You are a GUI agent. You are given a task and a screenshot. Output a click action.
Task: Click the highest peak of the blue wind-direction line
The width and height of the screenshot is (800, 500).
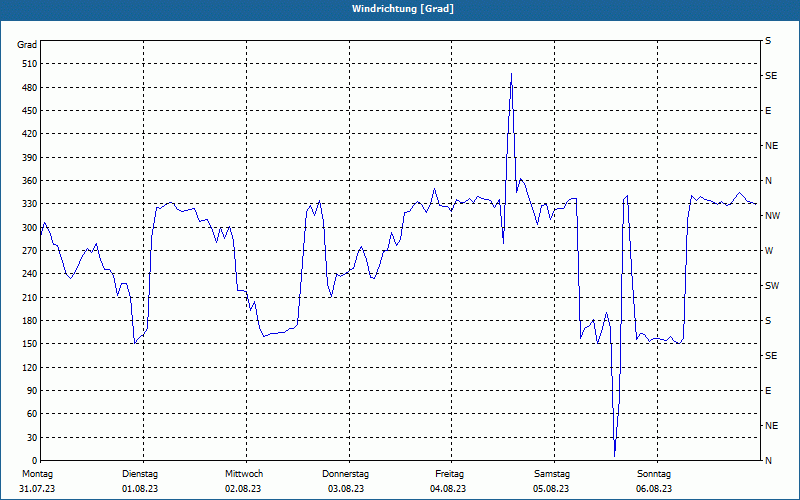pos(511,74)
